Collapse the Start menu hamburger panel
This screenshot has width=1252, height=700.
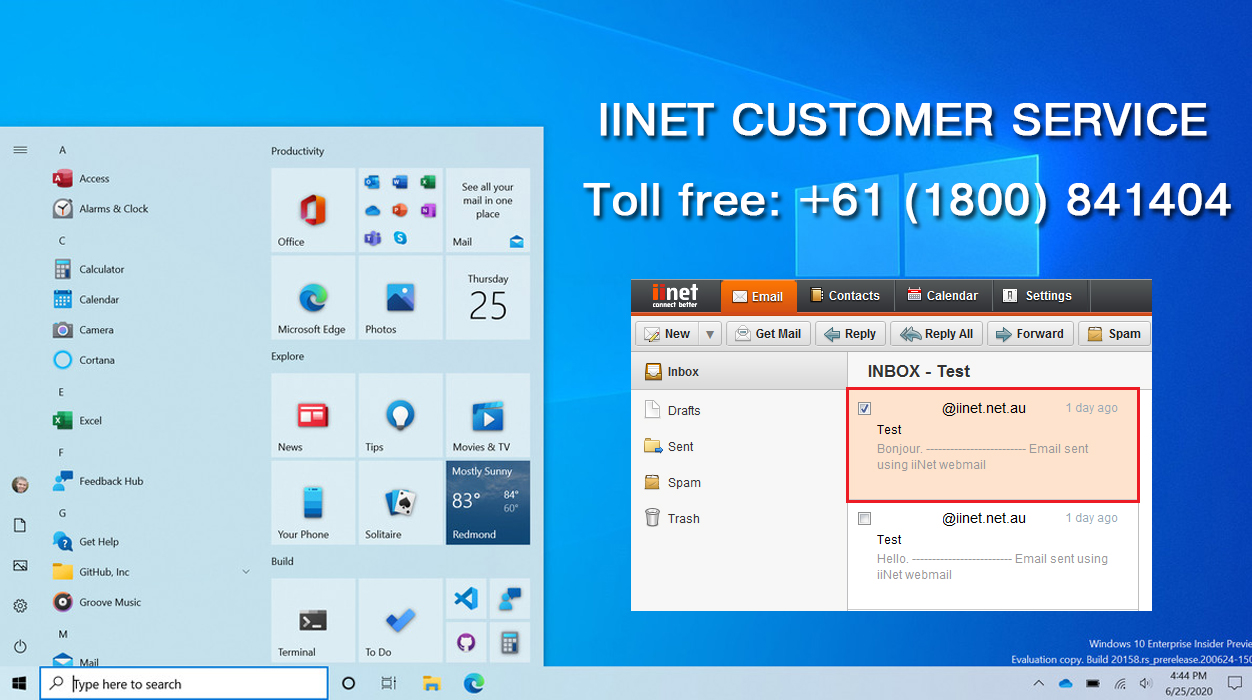click(x=20, y=149)
